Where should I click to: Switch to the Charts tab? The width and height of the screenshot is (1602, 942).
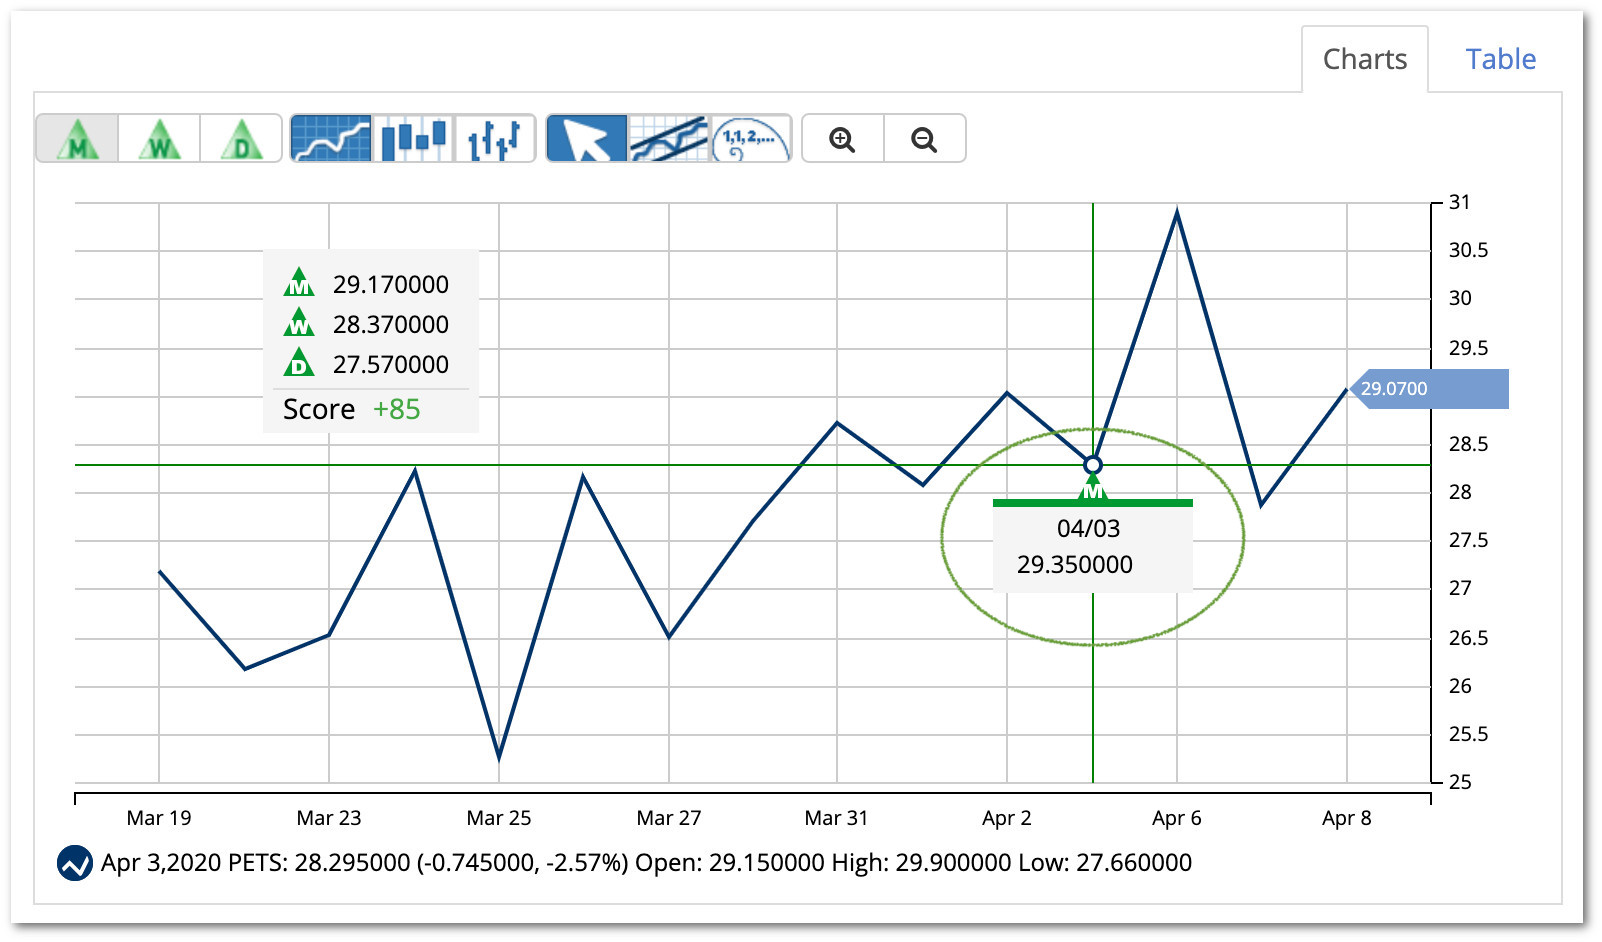coord(1365,59)
